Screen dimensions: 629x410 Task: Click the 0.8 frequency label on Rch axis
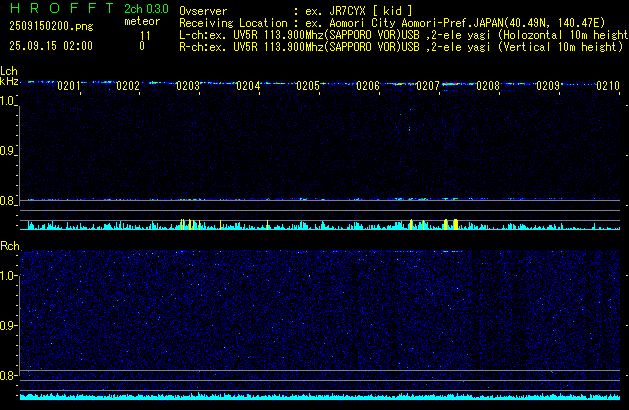pos(7,375)
